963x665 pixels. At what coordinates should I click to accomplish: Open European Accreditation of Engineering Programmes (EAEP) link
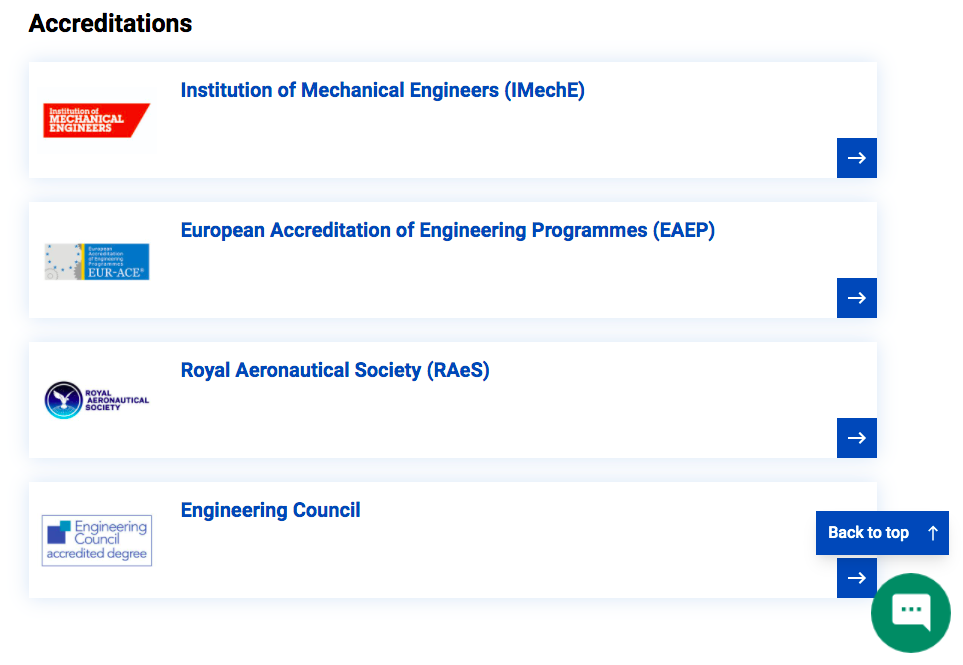pos(448,230)
